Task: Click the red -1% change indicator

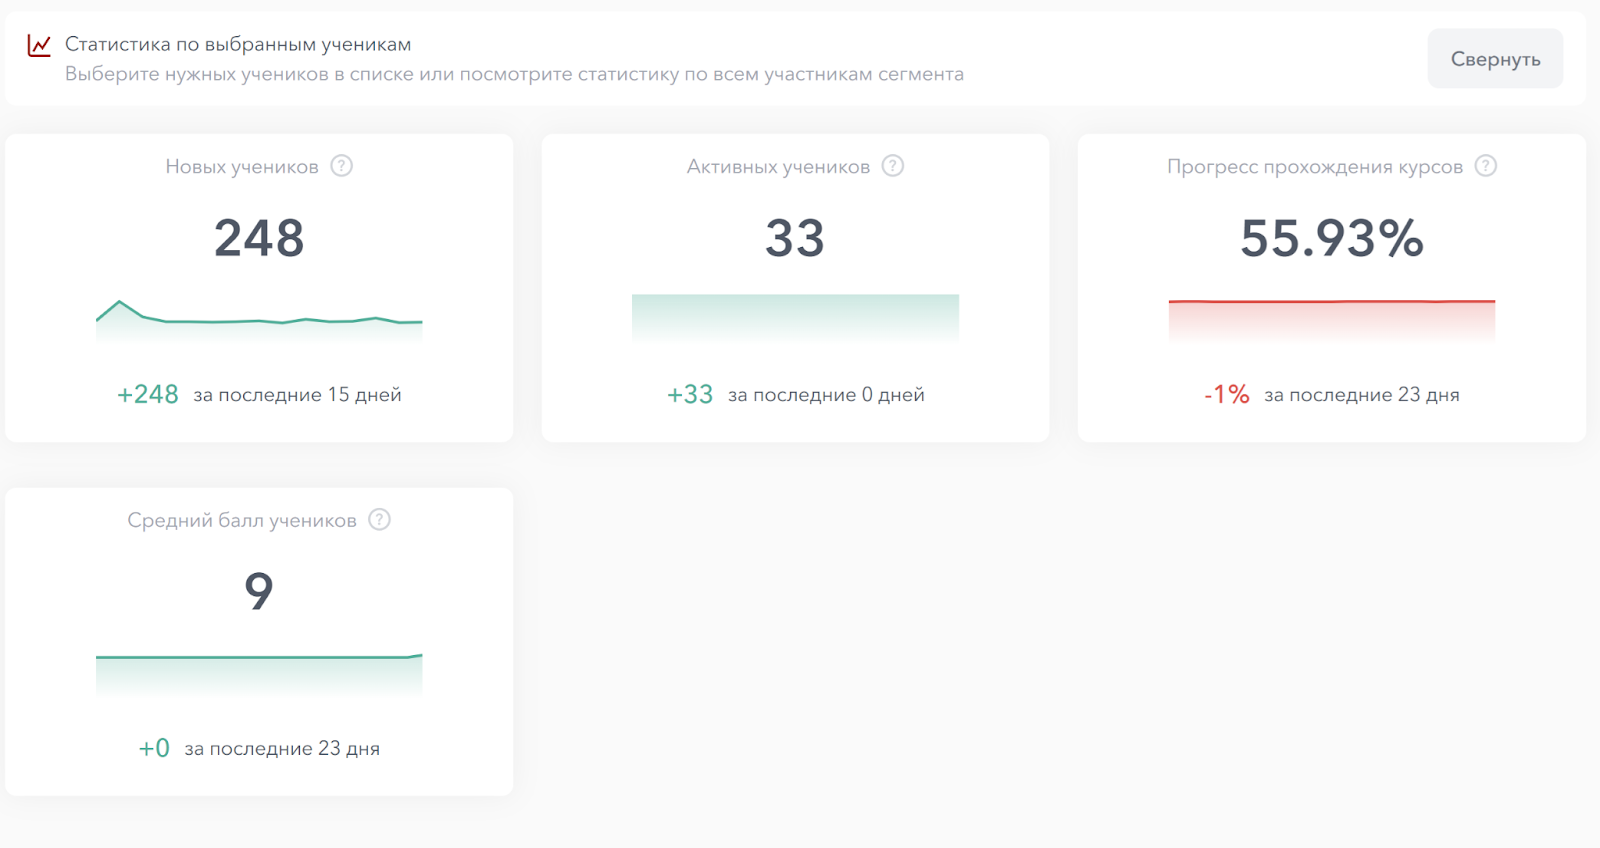Action: pyautogui.click(x=1227, y=395)
